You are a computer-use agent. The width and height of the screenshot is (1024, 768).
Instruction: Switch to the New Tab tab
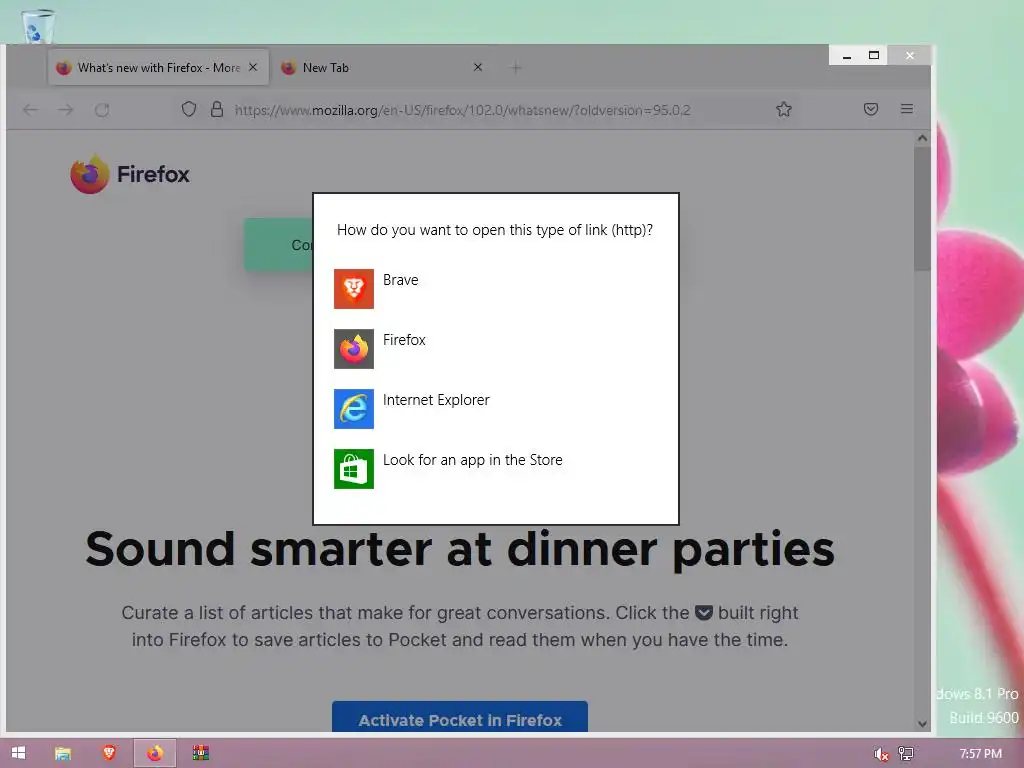[381, 67]
